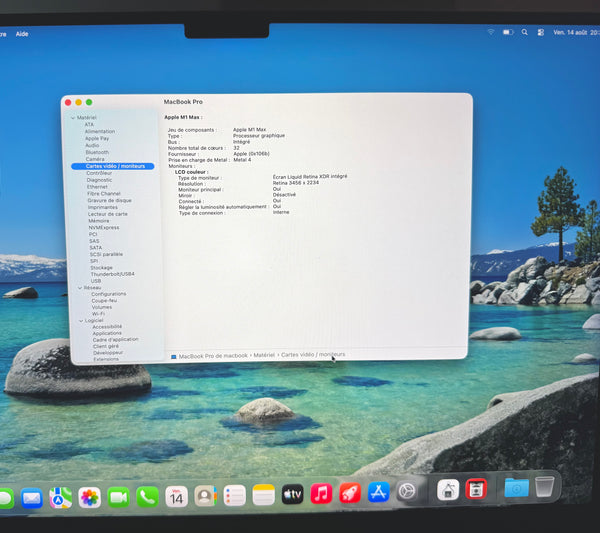Click the 'LCD couleur :' monitor entry
The image size is (600, 533).
click(x=191, y=172)
